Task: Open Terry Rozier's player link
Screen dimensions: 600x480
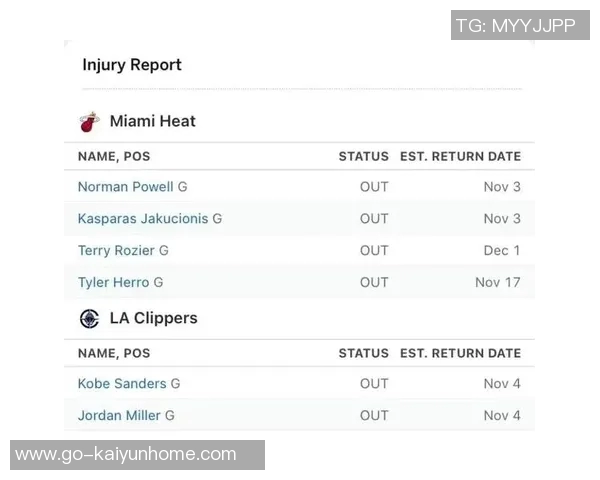Action: [x=117, y=251]
